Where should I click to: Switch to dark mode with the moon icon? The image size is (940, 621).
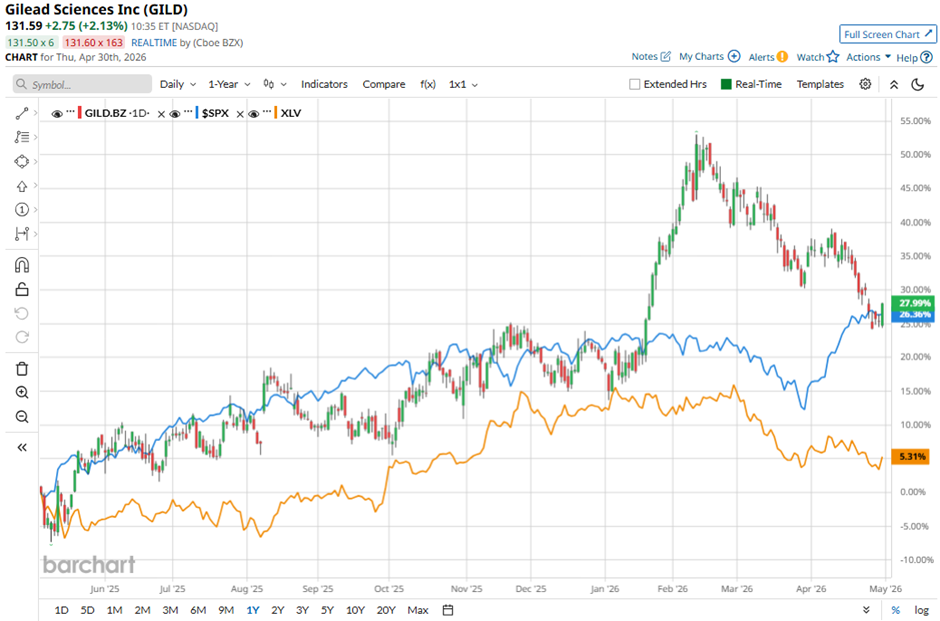coord(917,85)
